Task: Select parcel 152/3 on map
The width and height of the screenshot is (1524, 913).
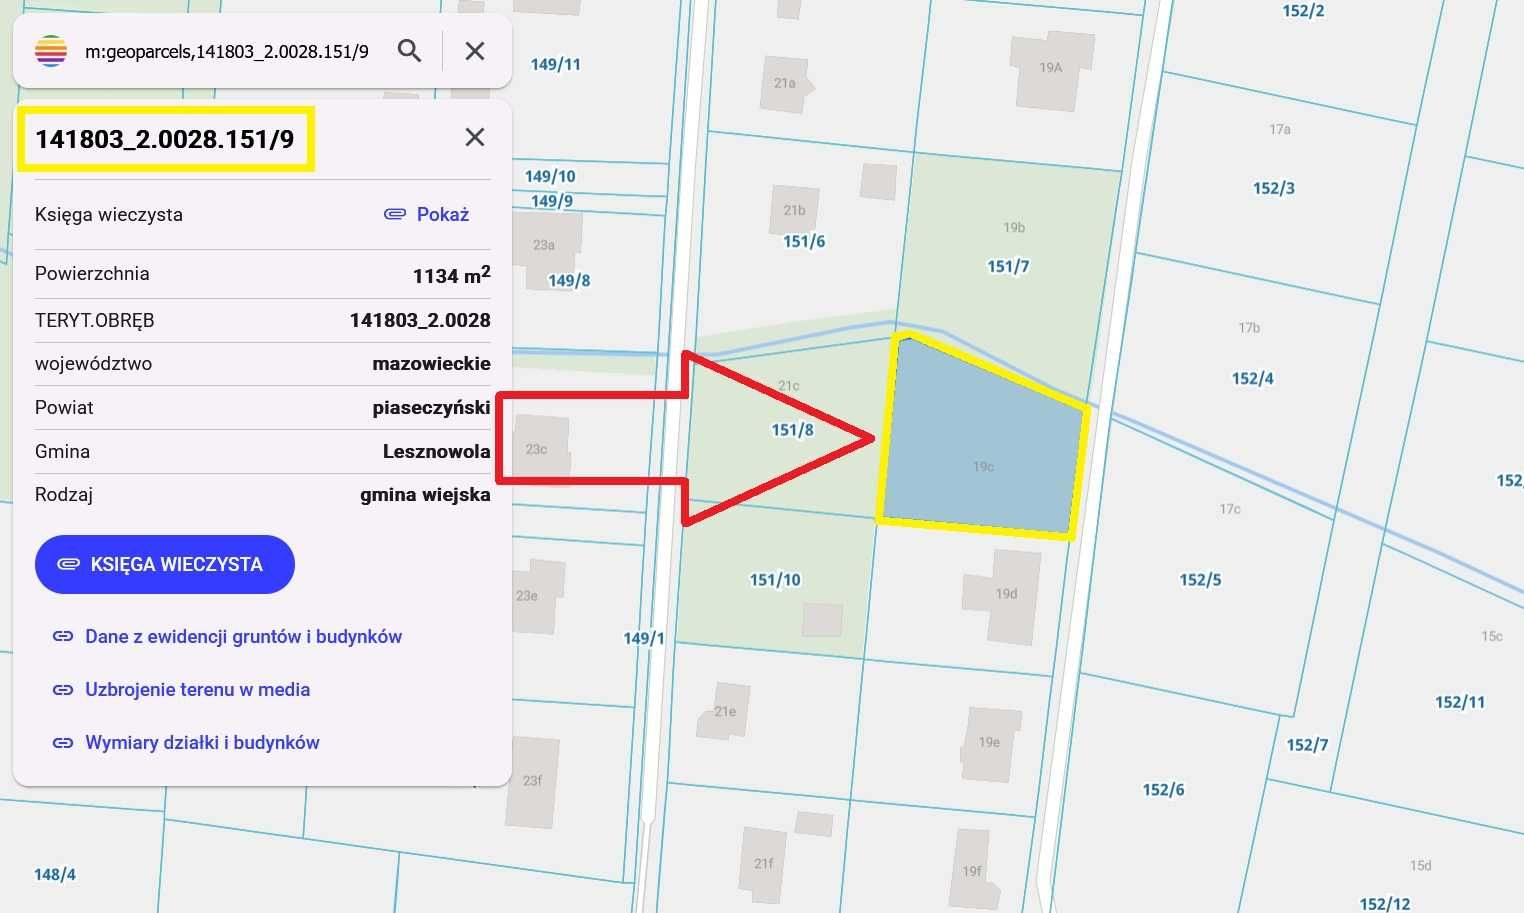Action: click(1274, 189)
